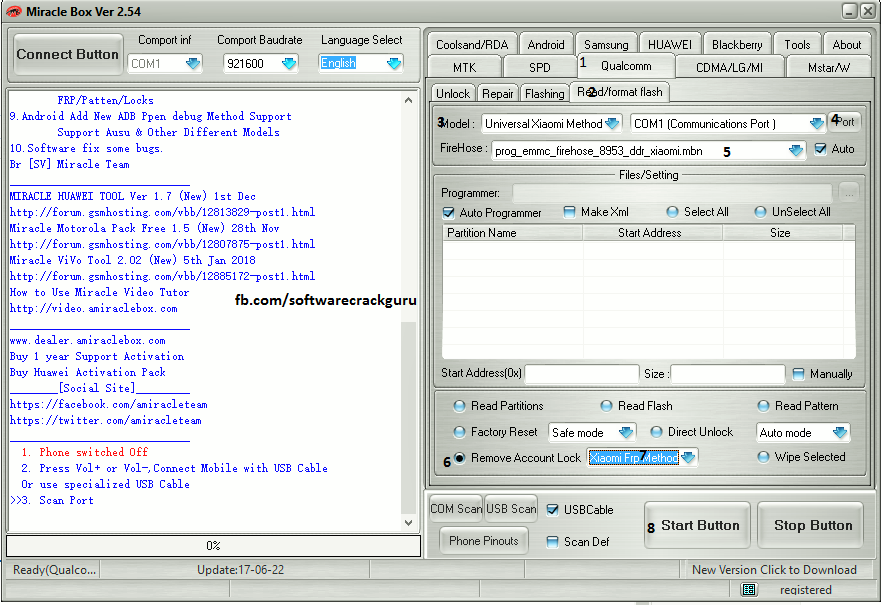Enable the Scan Def checkbox
Screen dimensions: 881x605
pos(553,542)
